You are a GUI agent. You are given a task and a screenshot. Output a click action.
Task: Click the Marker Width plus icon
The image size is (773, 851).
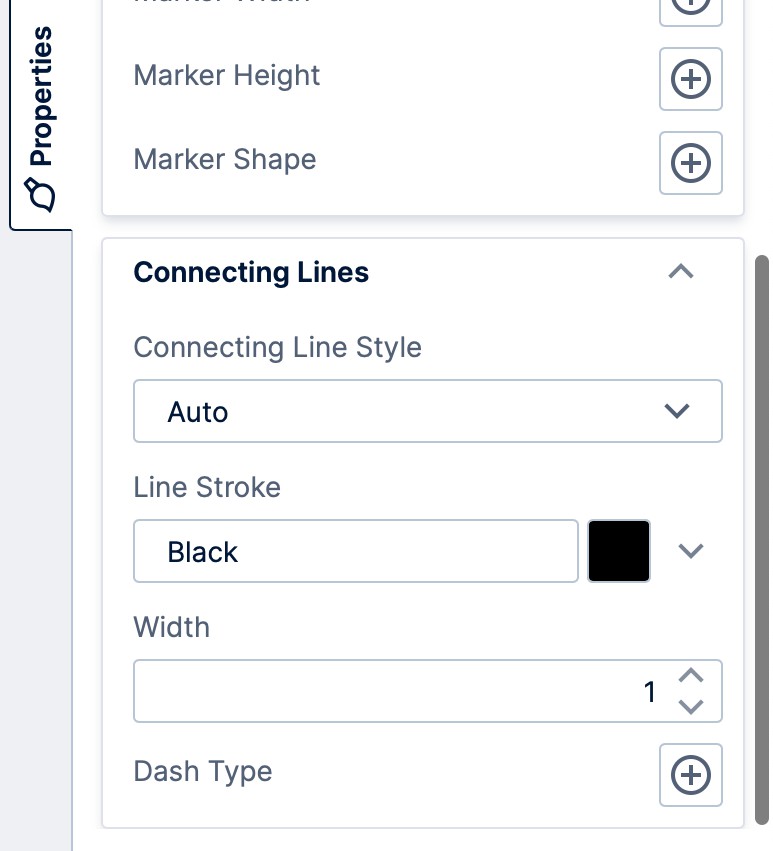690,8
